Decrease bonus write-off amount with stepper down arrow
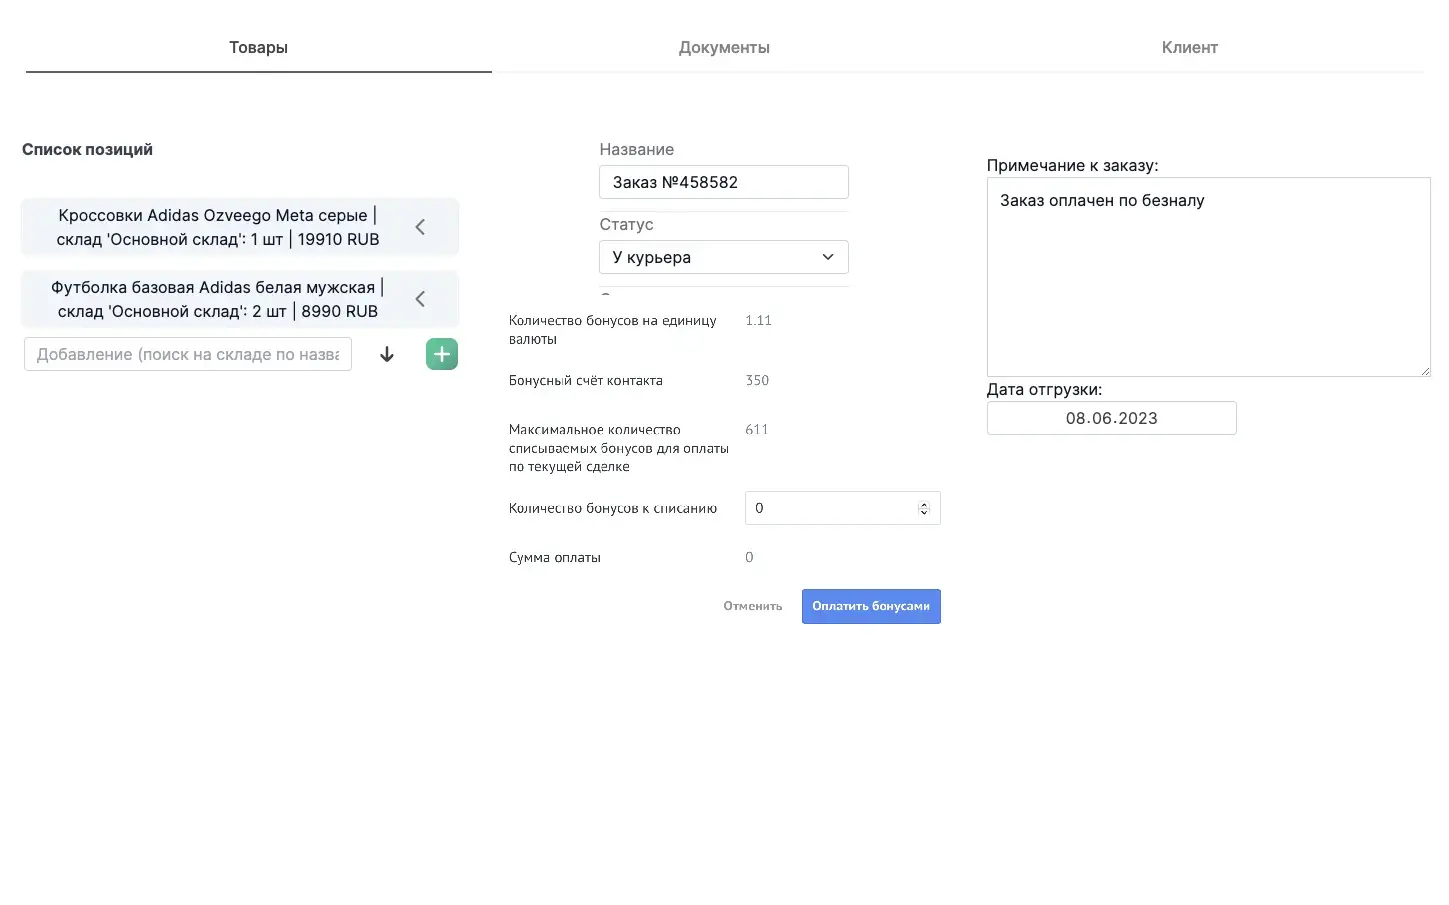This screenshot has height=905, width=1449. pos(923,513)
